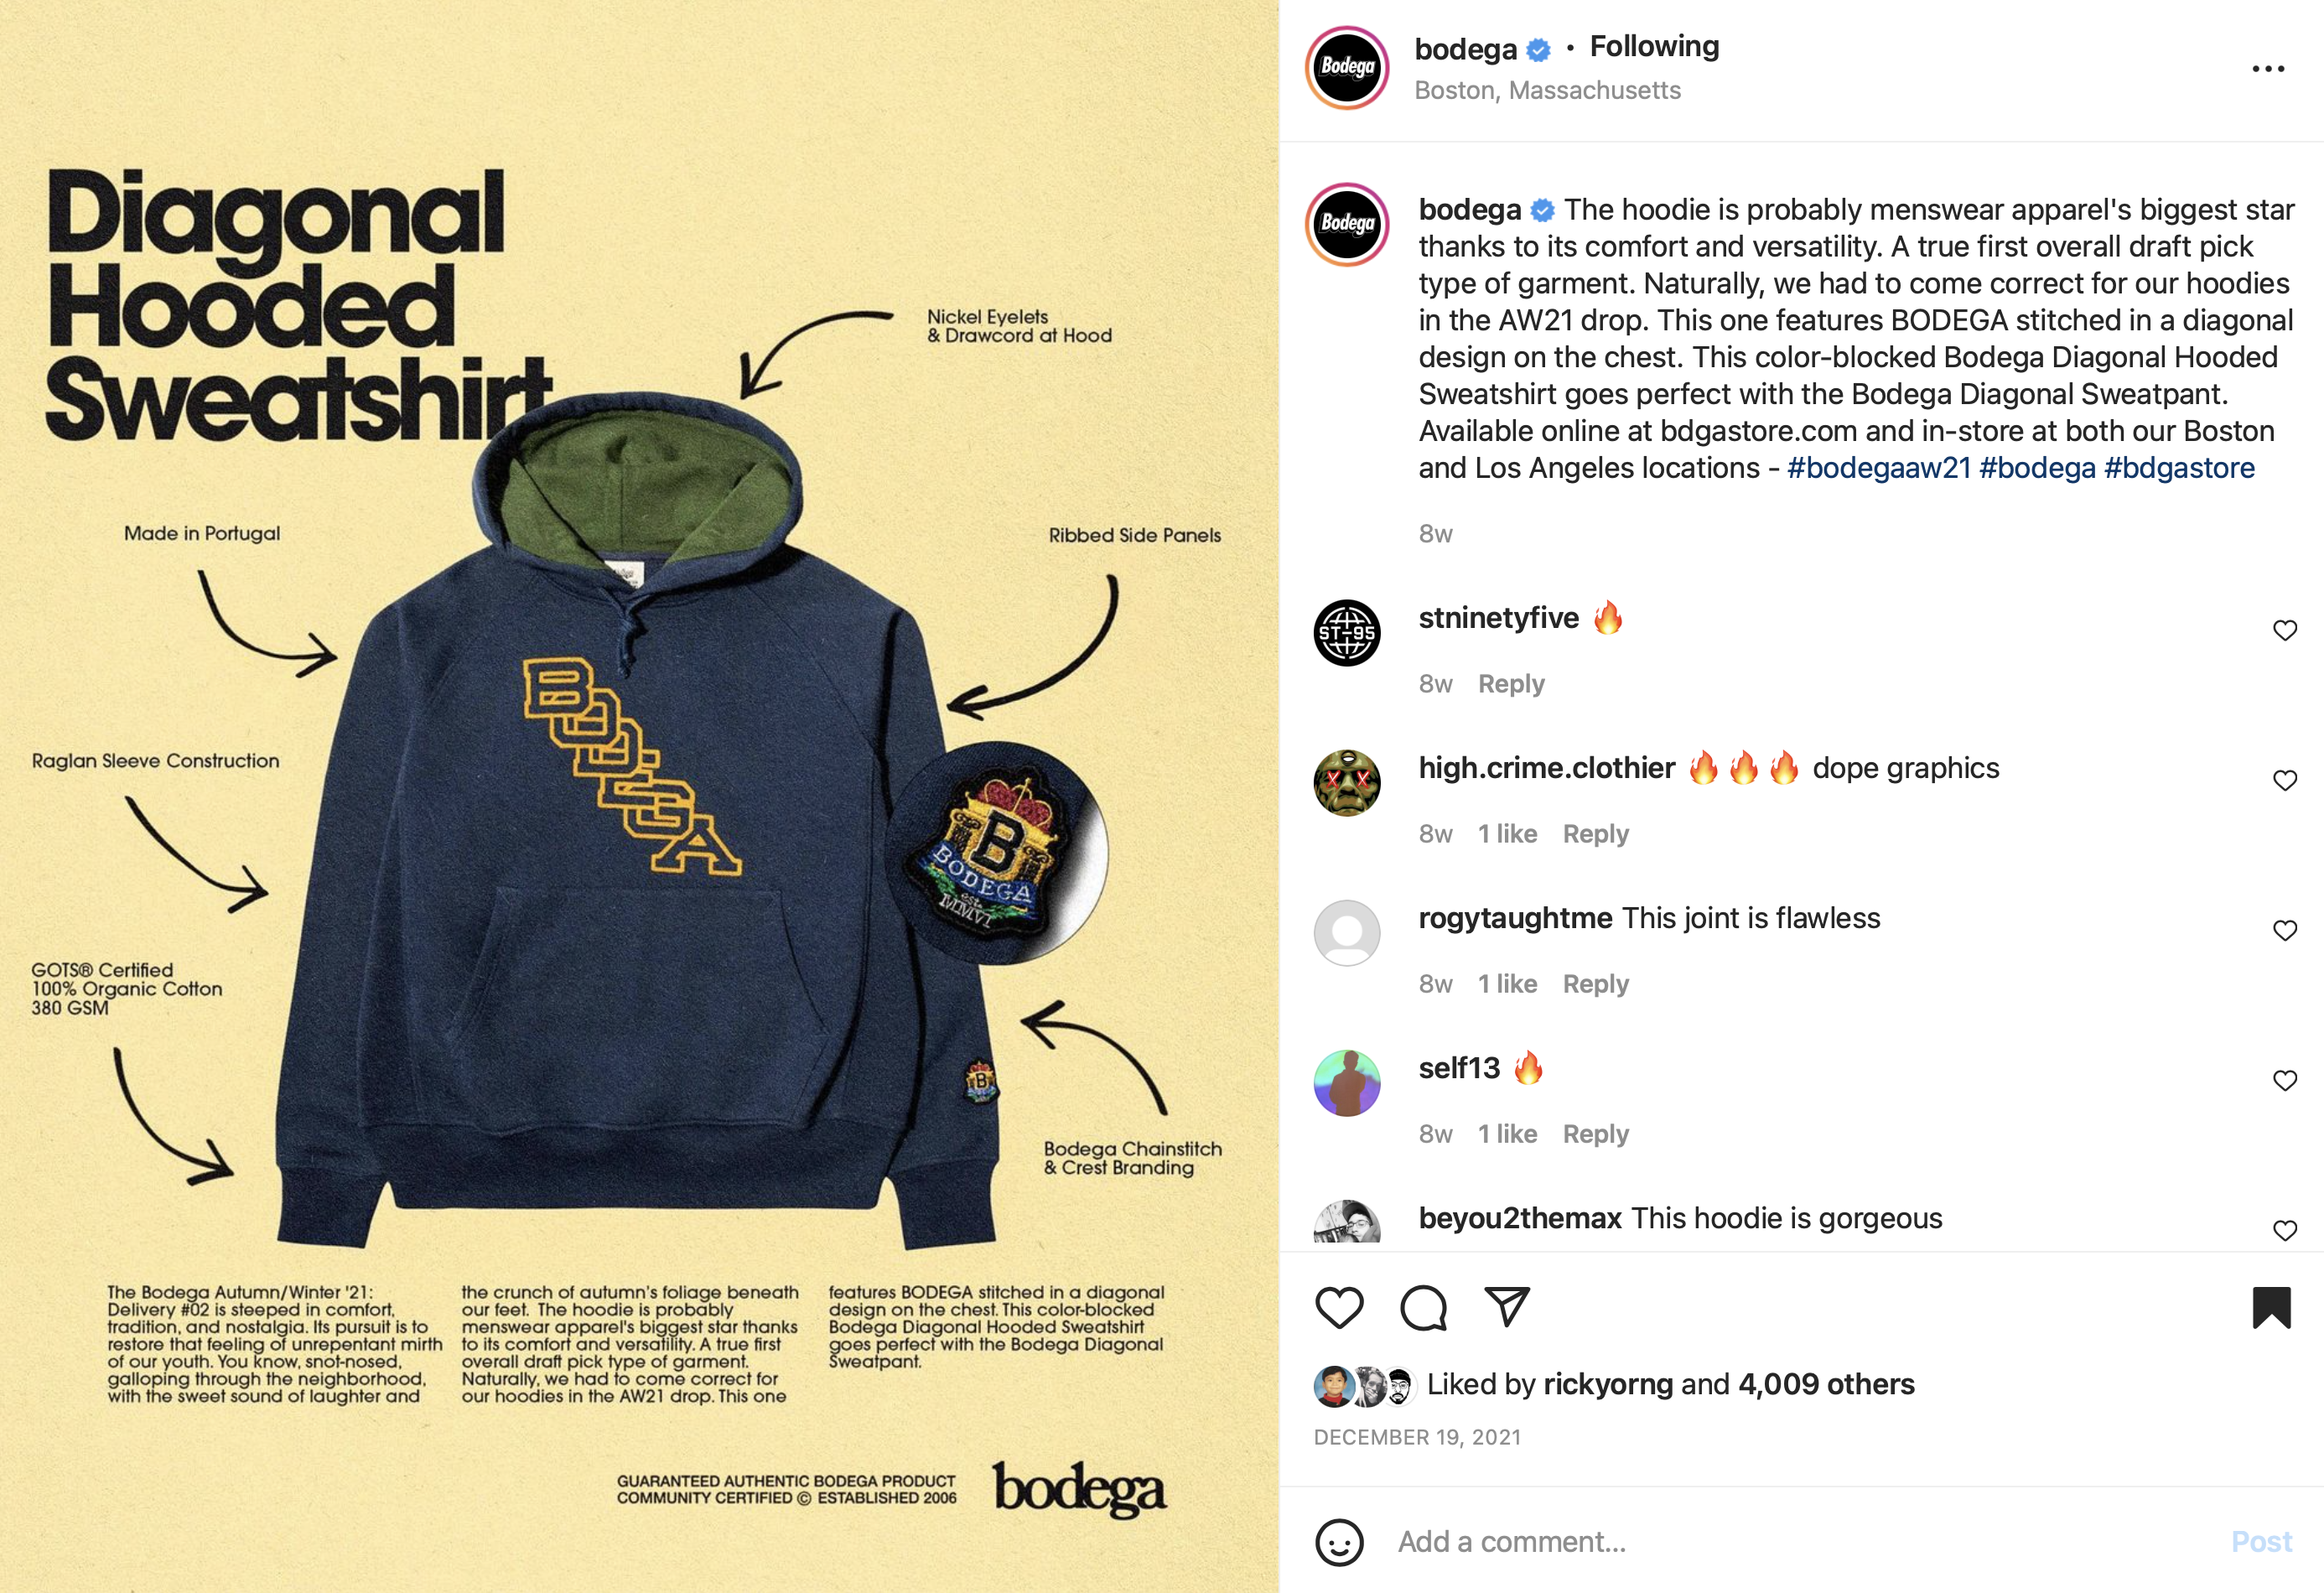Image resolution: width=2324 pixels, height=1593 pixels.
Task: Like stninetyfive's comment
Action: point(2284,630)
